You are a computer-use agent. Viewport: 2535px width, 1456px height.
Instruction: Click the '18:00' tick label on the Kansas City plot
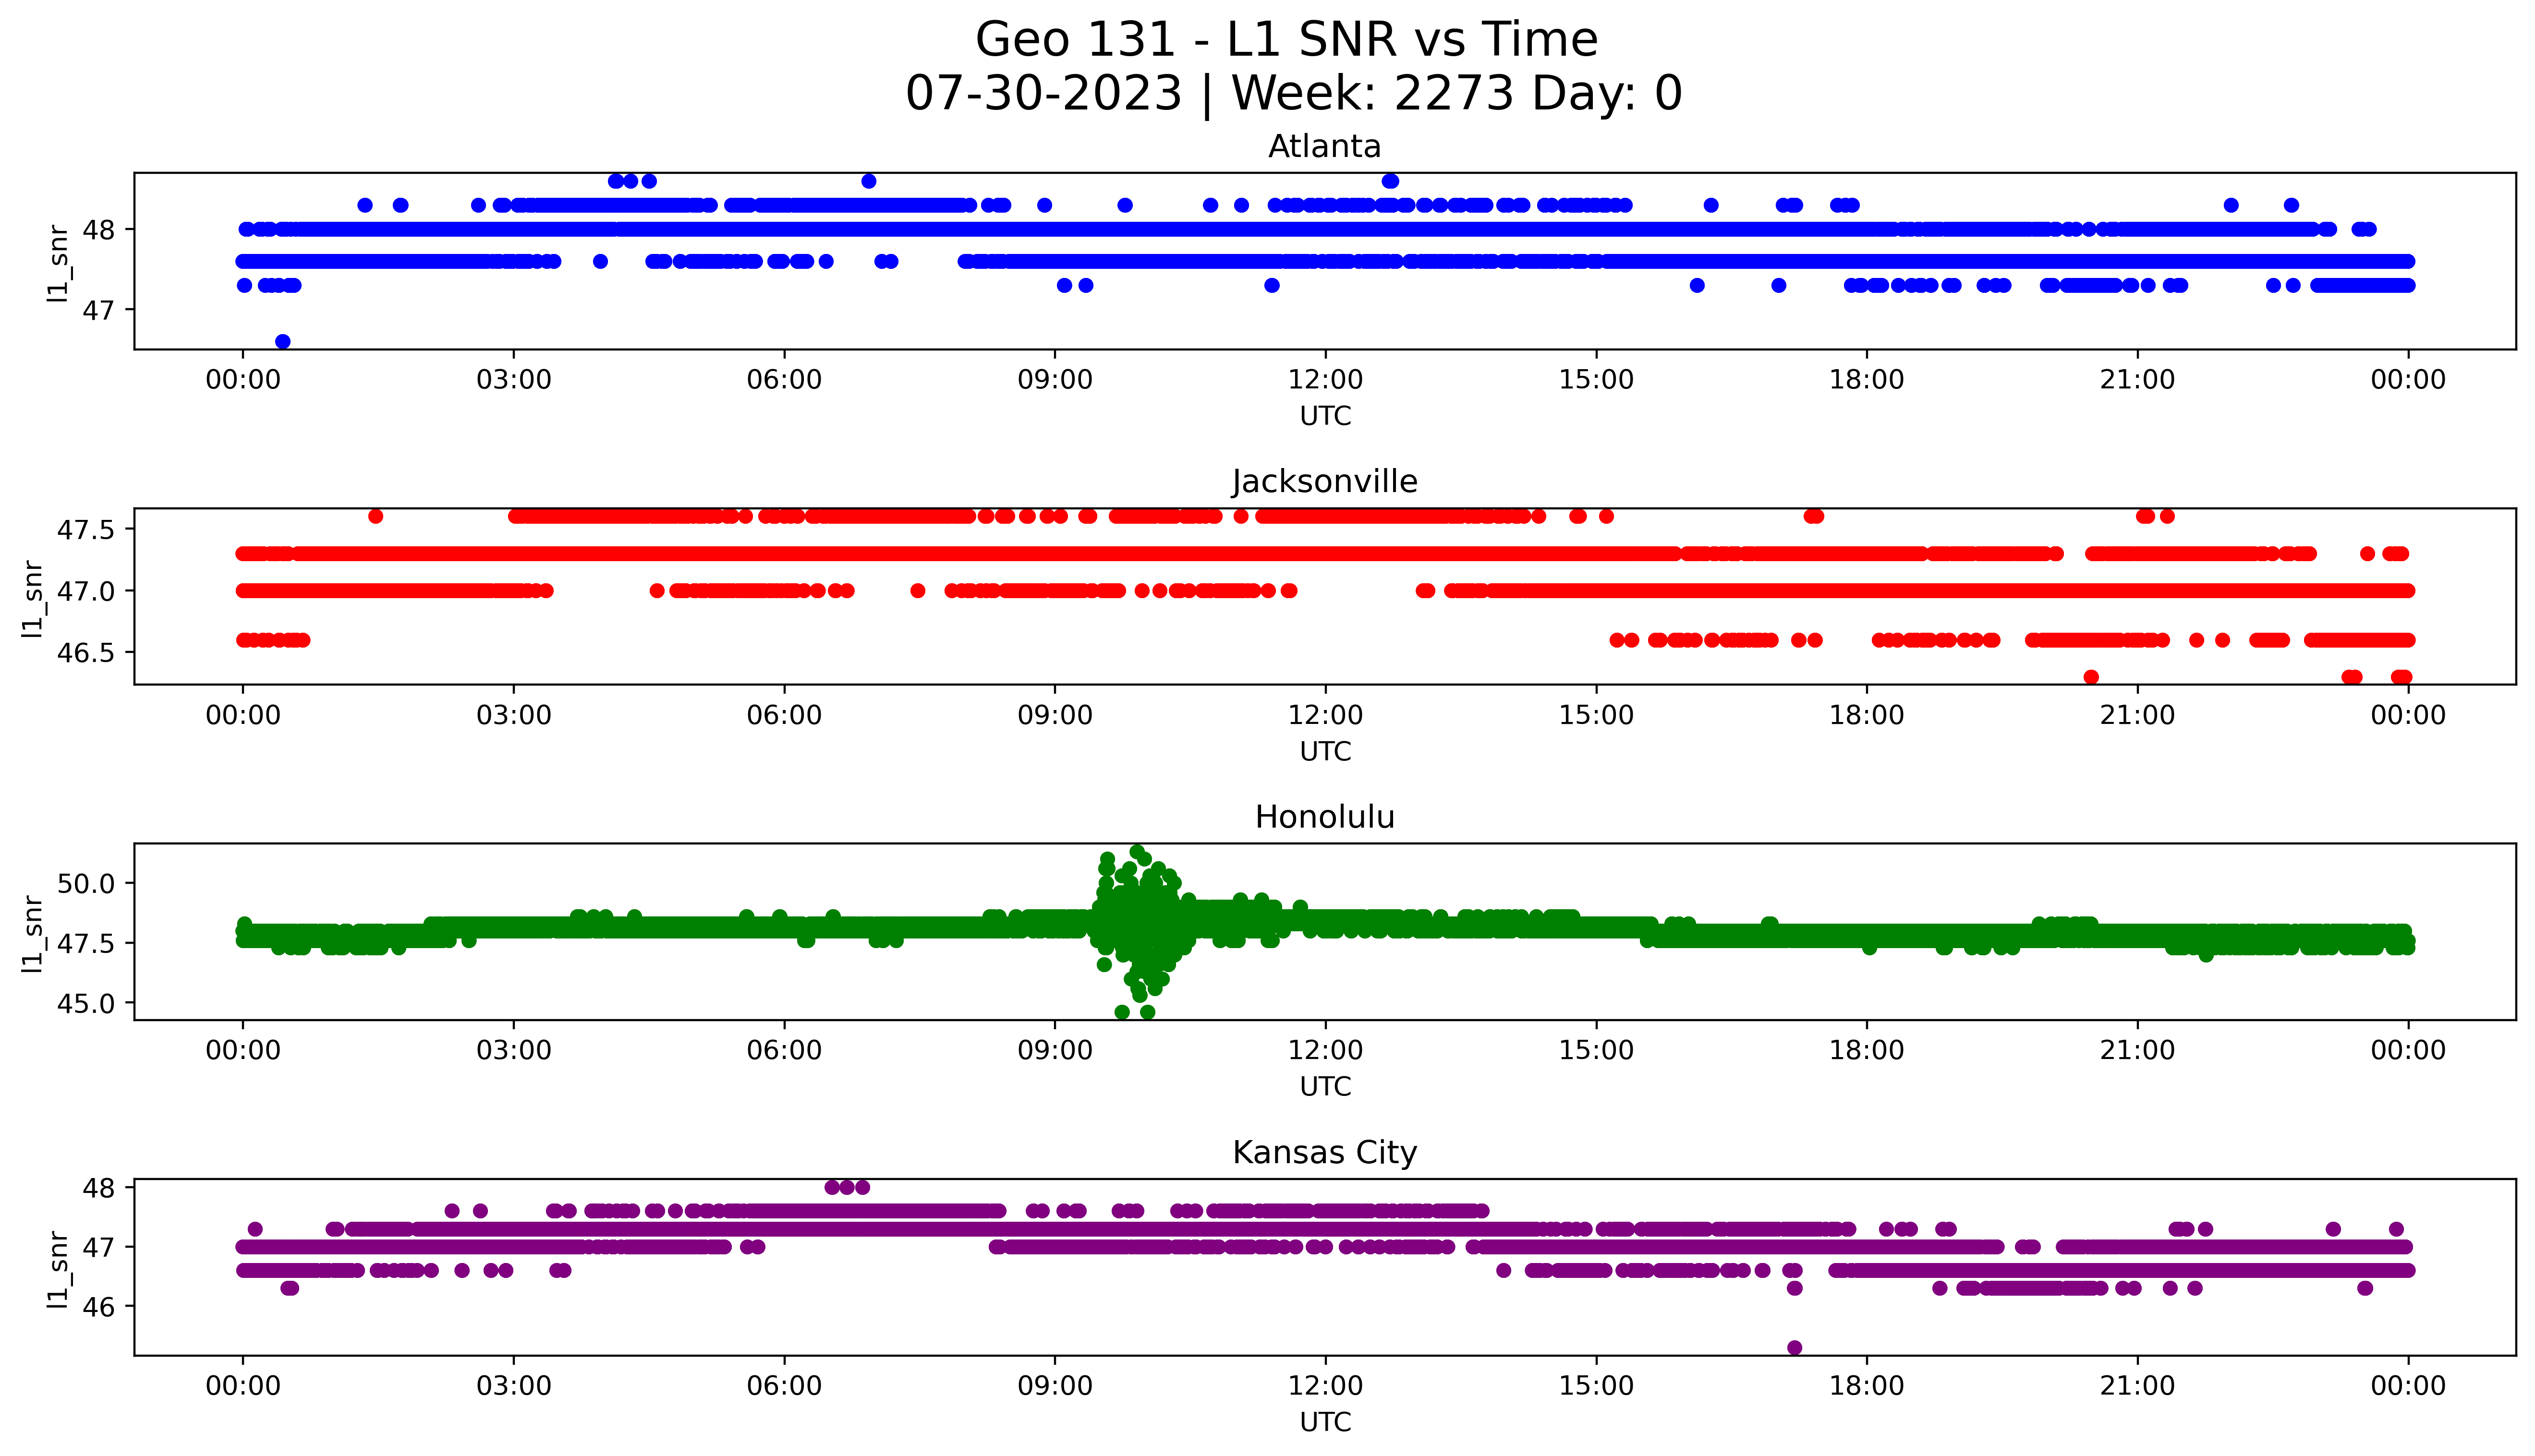pyautogui.click(x=1867, y=1386)
